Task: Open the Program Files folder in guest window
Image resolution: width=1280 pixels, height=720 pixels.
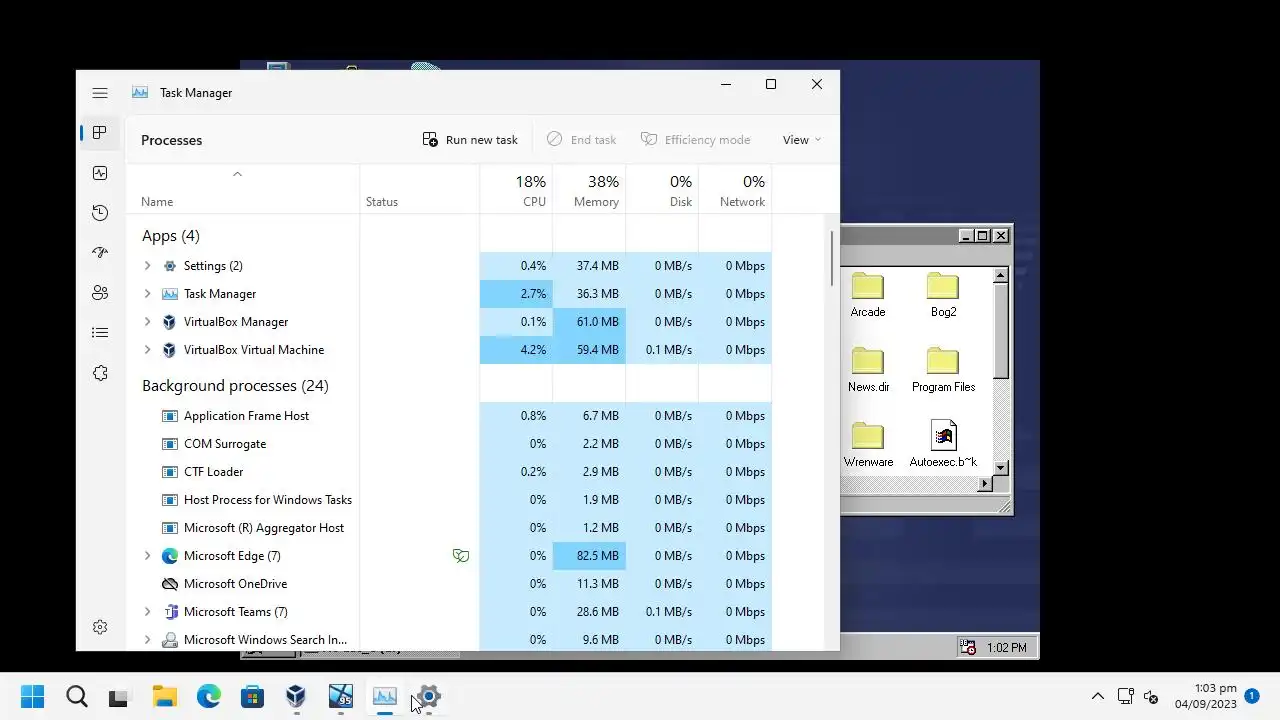Action: coord(943,370)
